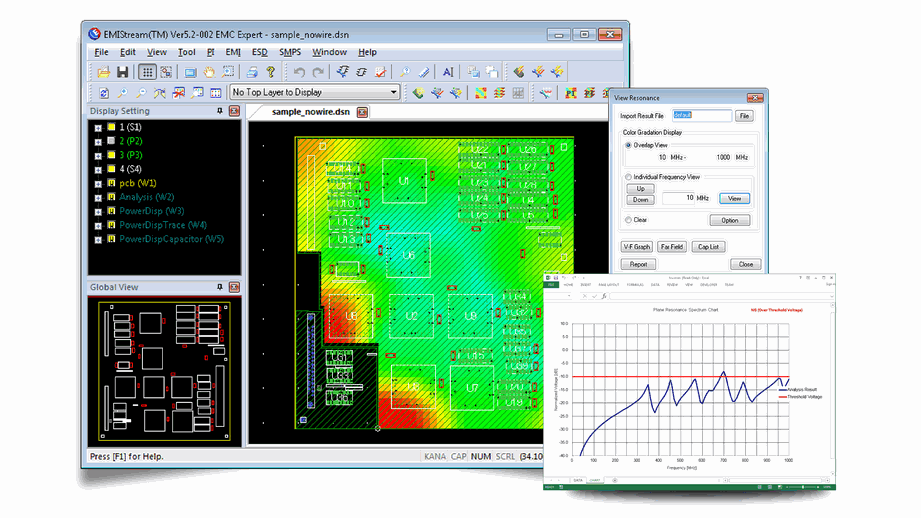The width and height of the screenshot is (921, 518).
Task: Toggle visibility box of layer 3 (P3)
Action: [111, 155]
